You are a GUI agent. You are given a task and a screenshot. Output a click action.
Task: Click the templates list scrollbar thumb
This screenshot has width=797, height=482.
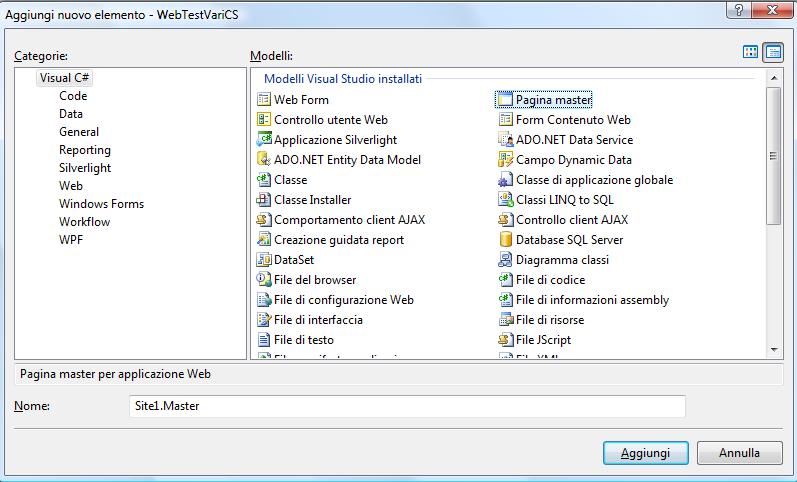[774, 156]
